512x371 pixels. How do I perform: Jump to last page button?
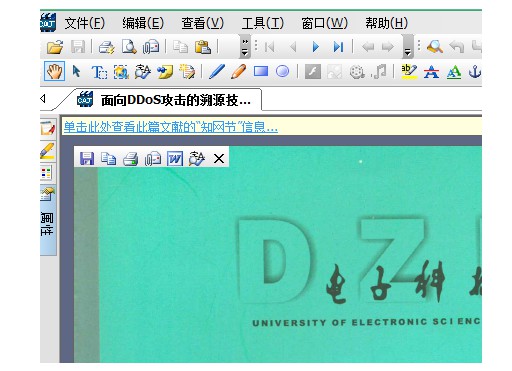coord(338,47)
